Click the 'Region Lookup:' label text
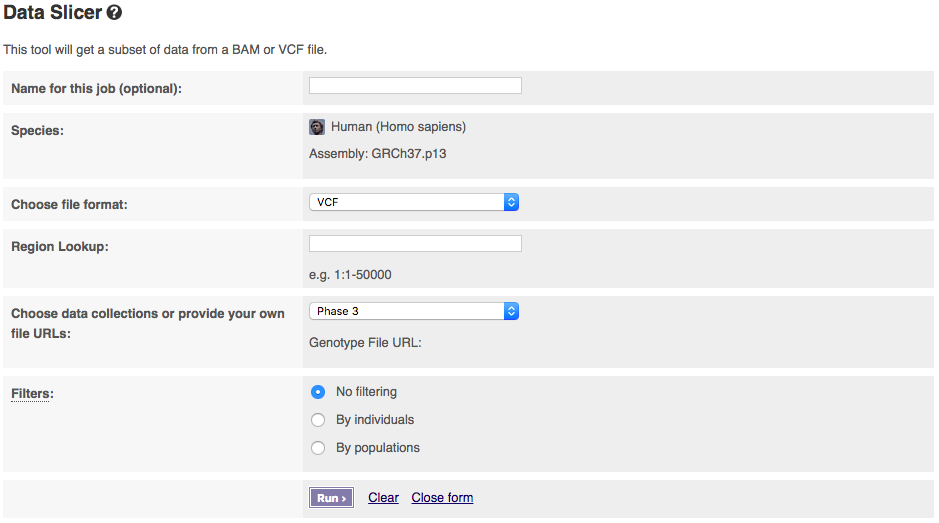The width and height of the screenshot is (939, 523). pos(60,246)
